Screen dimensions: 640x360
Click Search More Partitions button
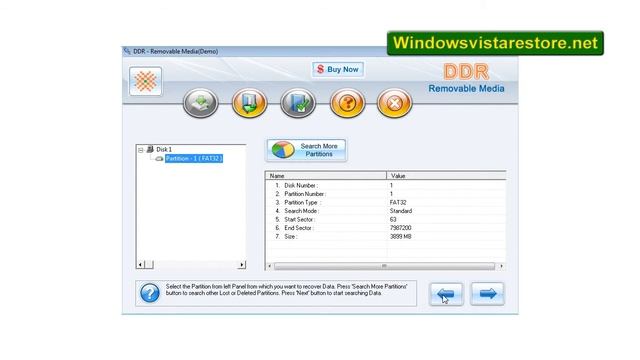[306, 150]
